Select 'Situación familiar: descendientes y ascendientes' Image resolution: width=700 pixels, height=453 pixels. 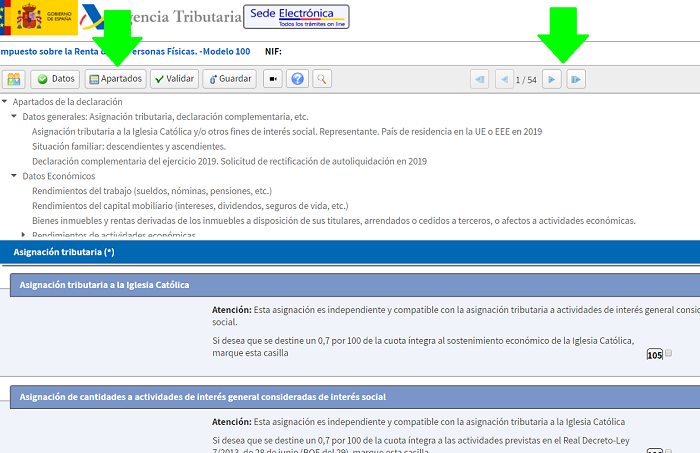pyautogui.click(x=129, y=146)
